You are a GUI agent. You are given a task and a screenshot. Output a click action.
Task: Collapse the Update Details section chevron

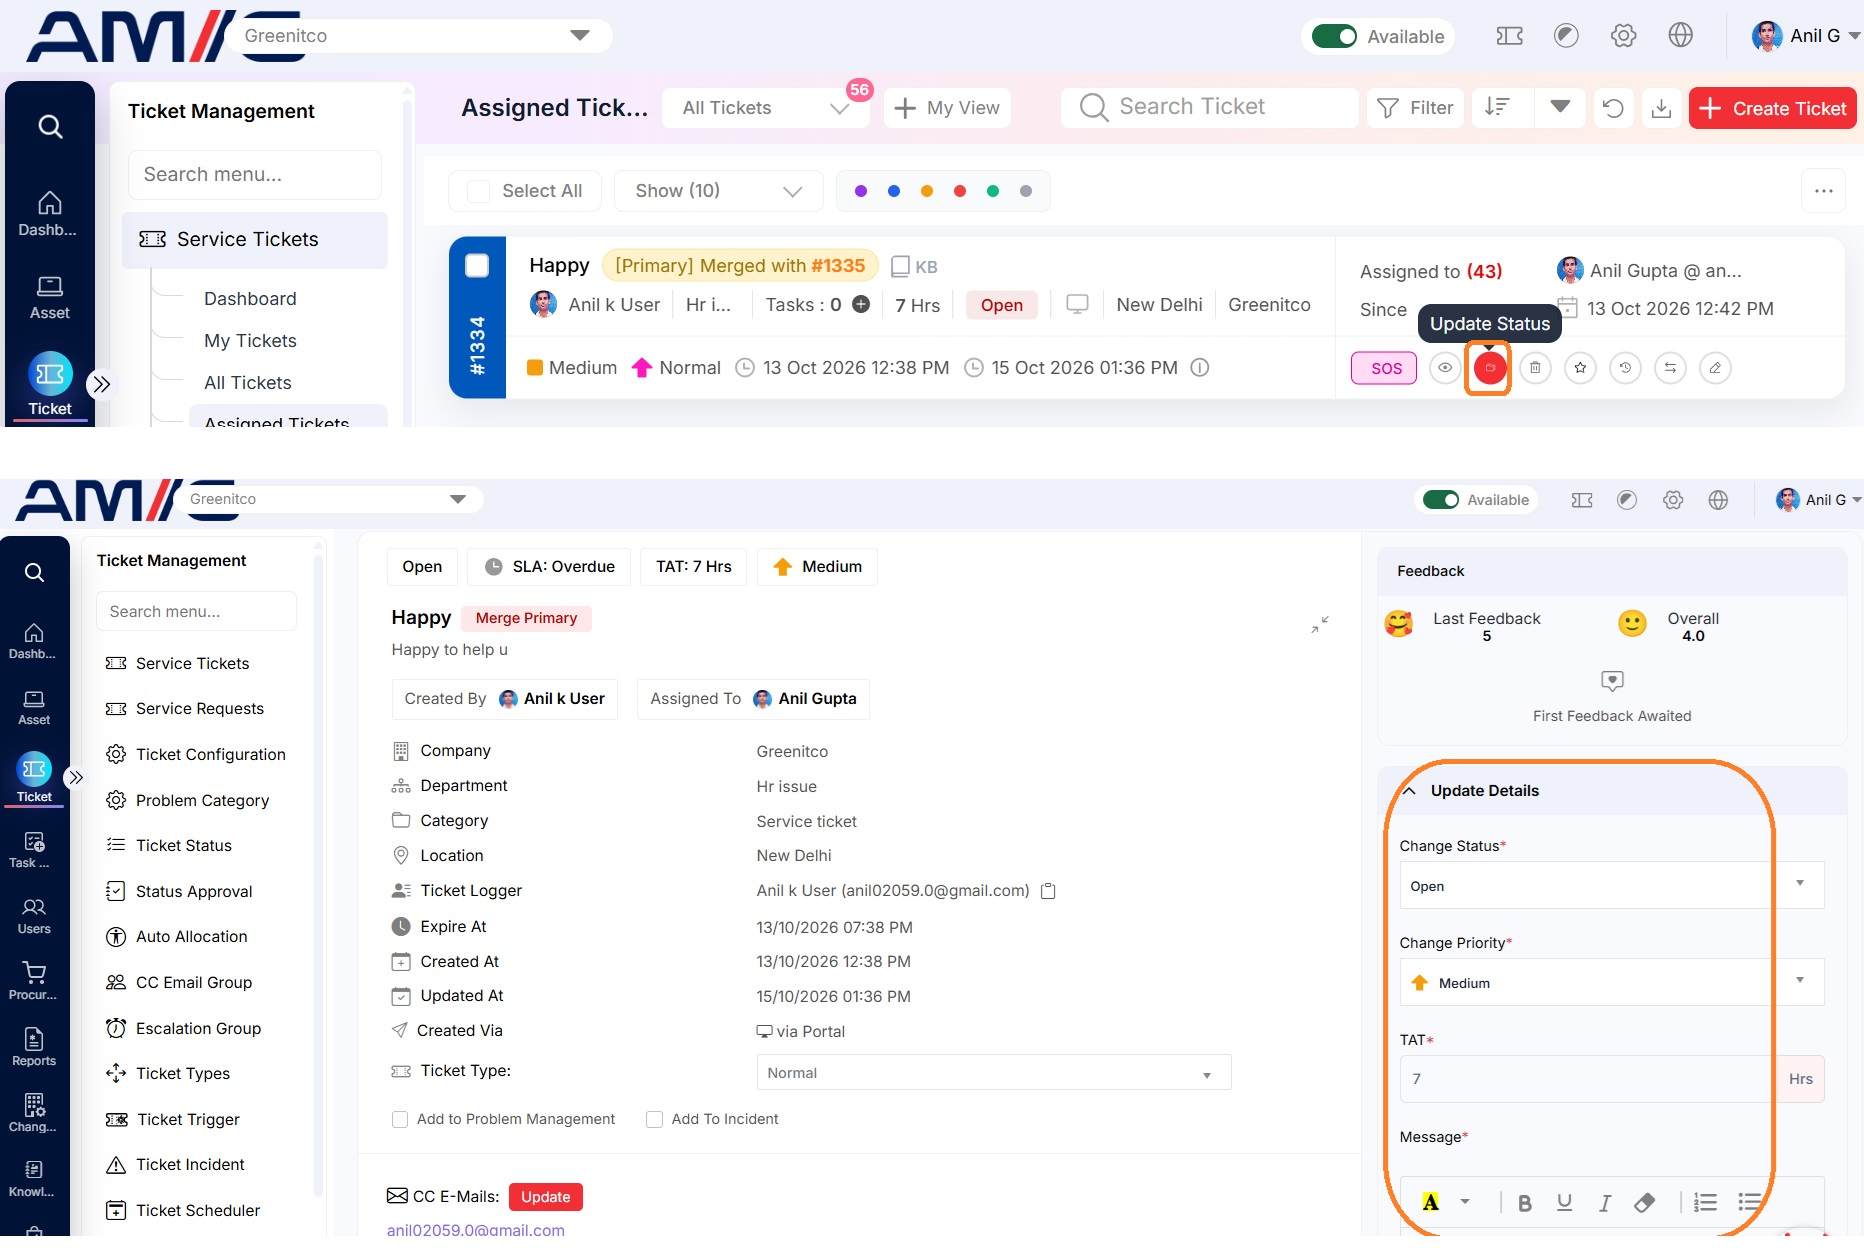1409,790
